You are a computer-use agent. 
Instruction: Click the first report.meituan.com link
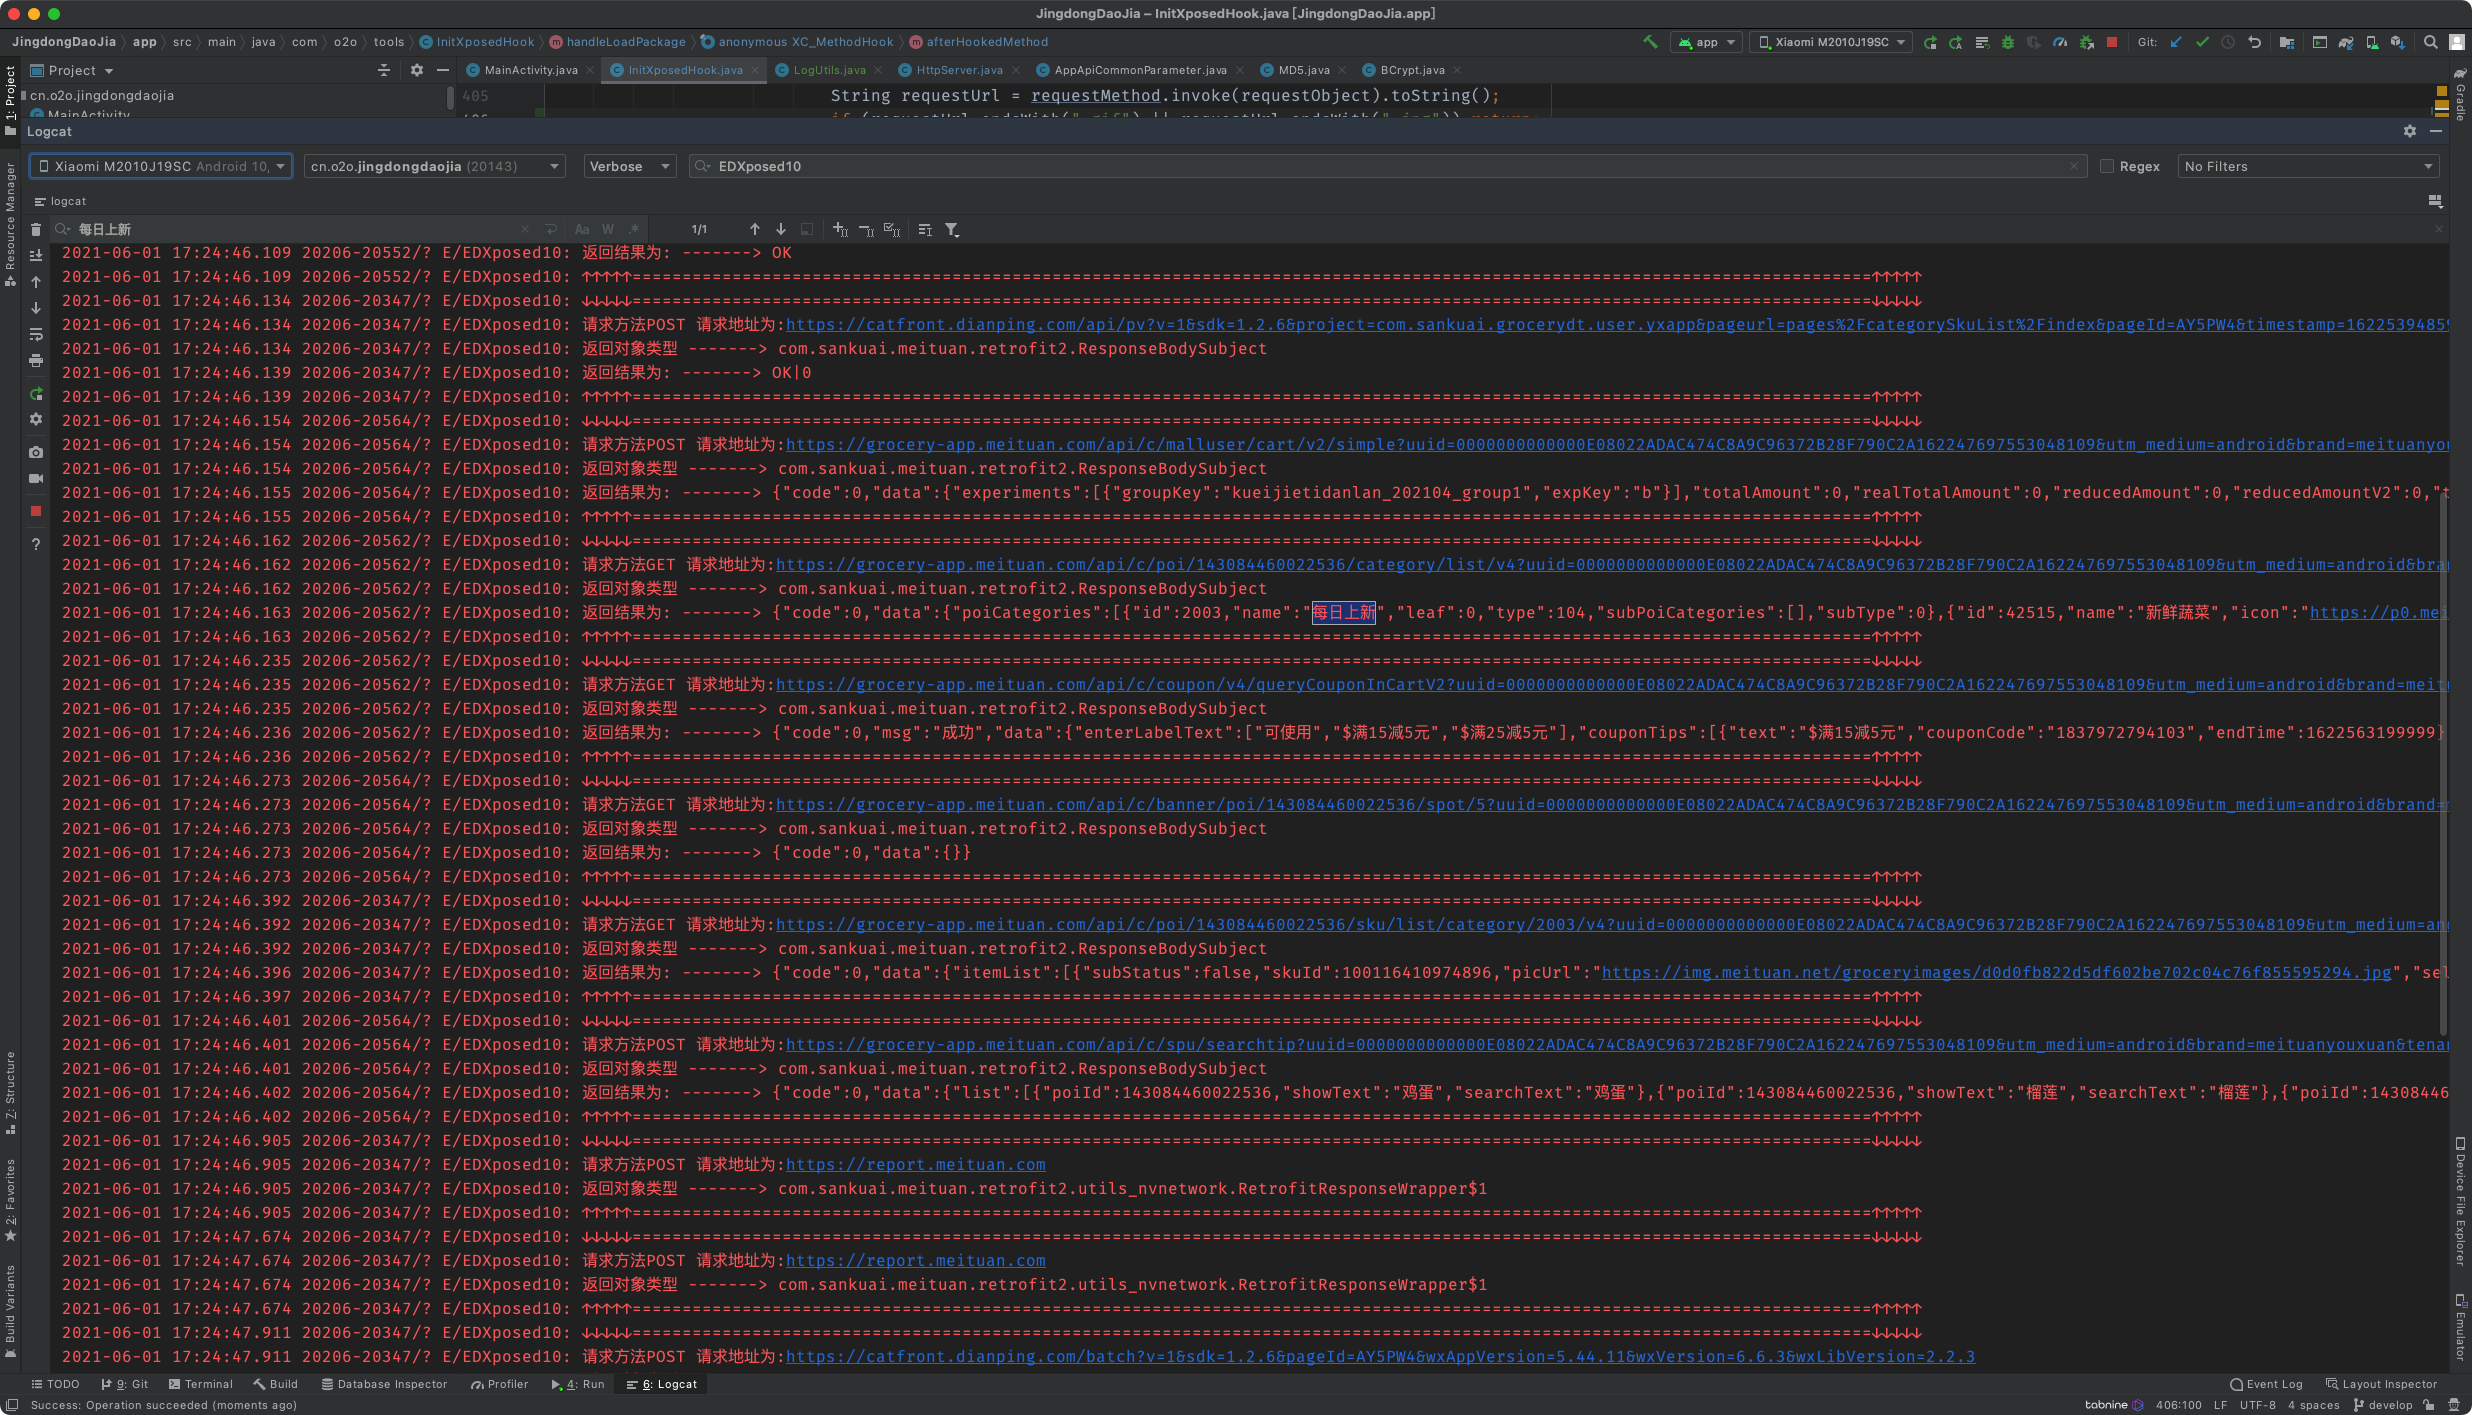click(x=915, y=1165)
